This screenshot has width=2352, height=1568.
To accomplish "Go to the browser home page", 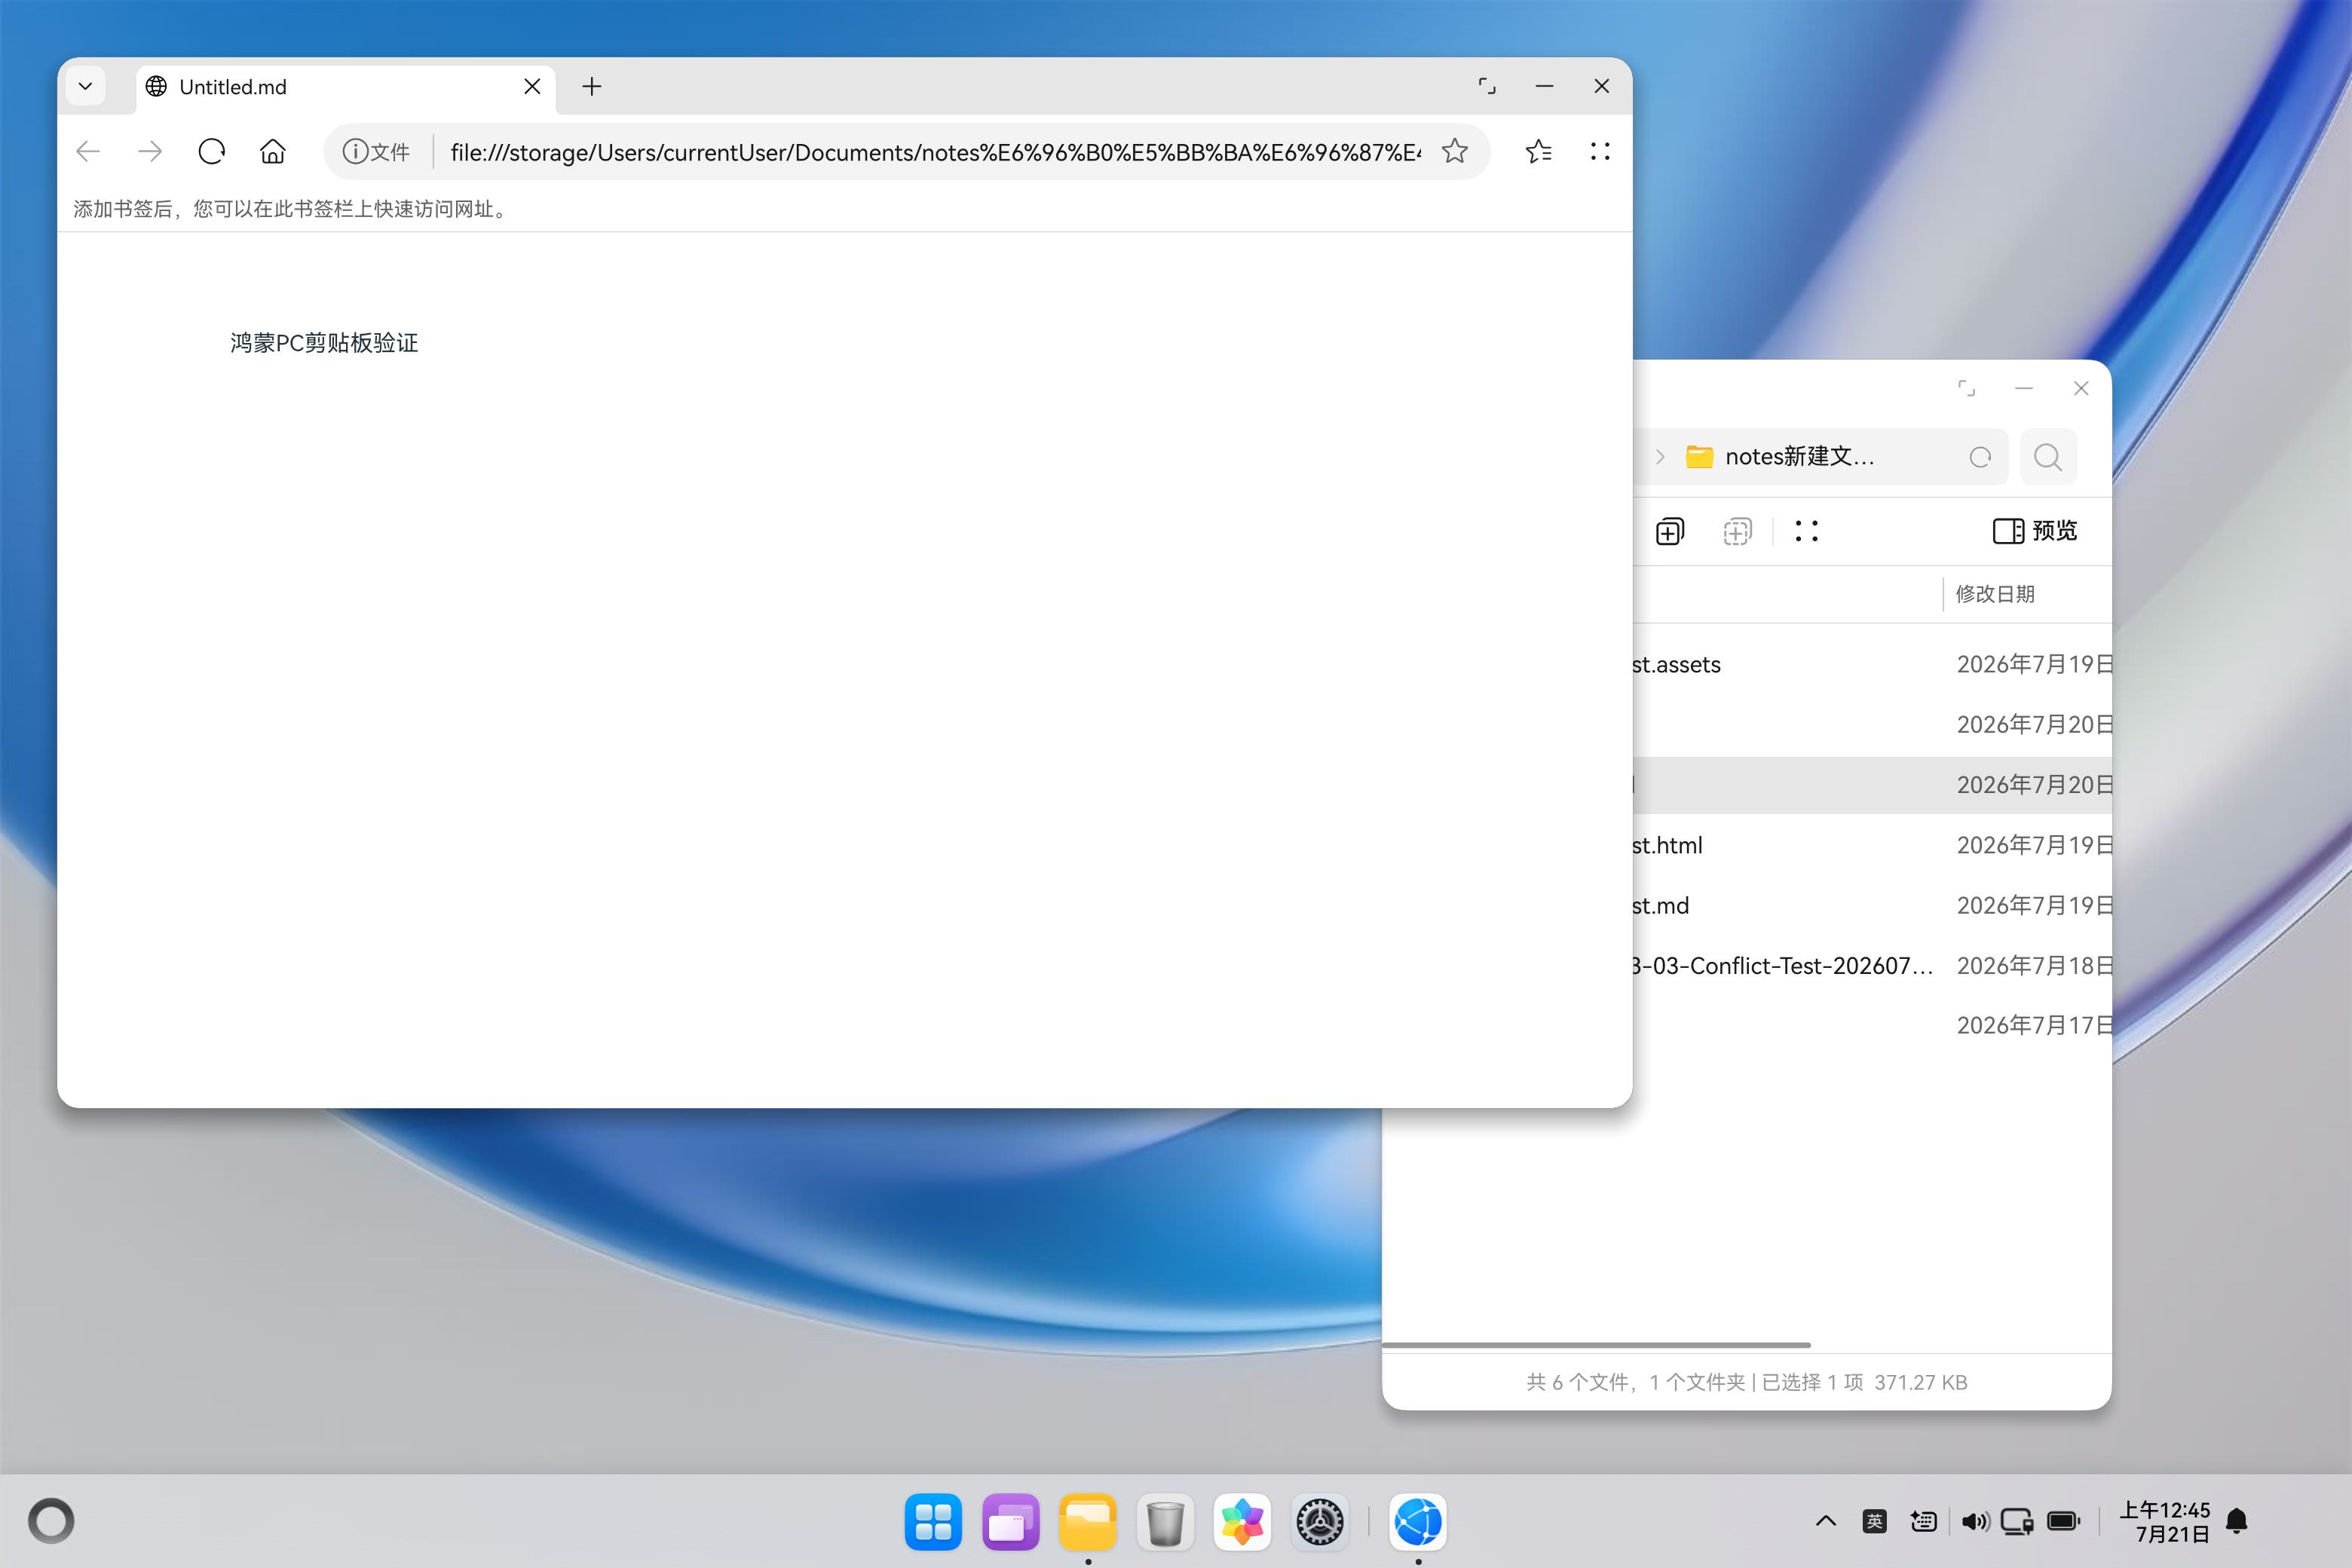I will [x=273, y=151].
